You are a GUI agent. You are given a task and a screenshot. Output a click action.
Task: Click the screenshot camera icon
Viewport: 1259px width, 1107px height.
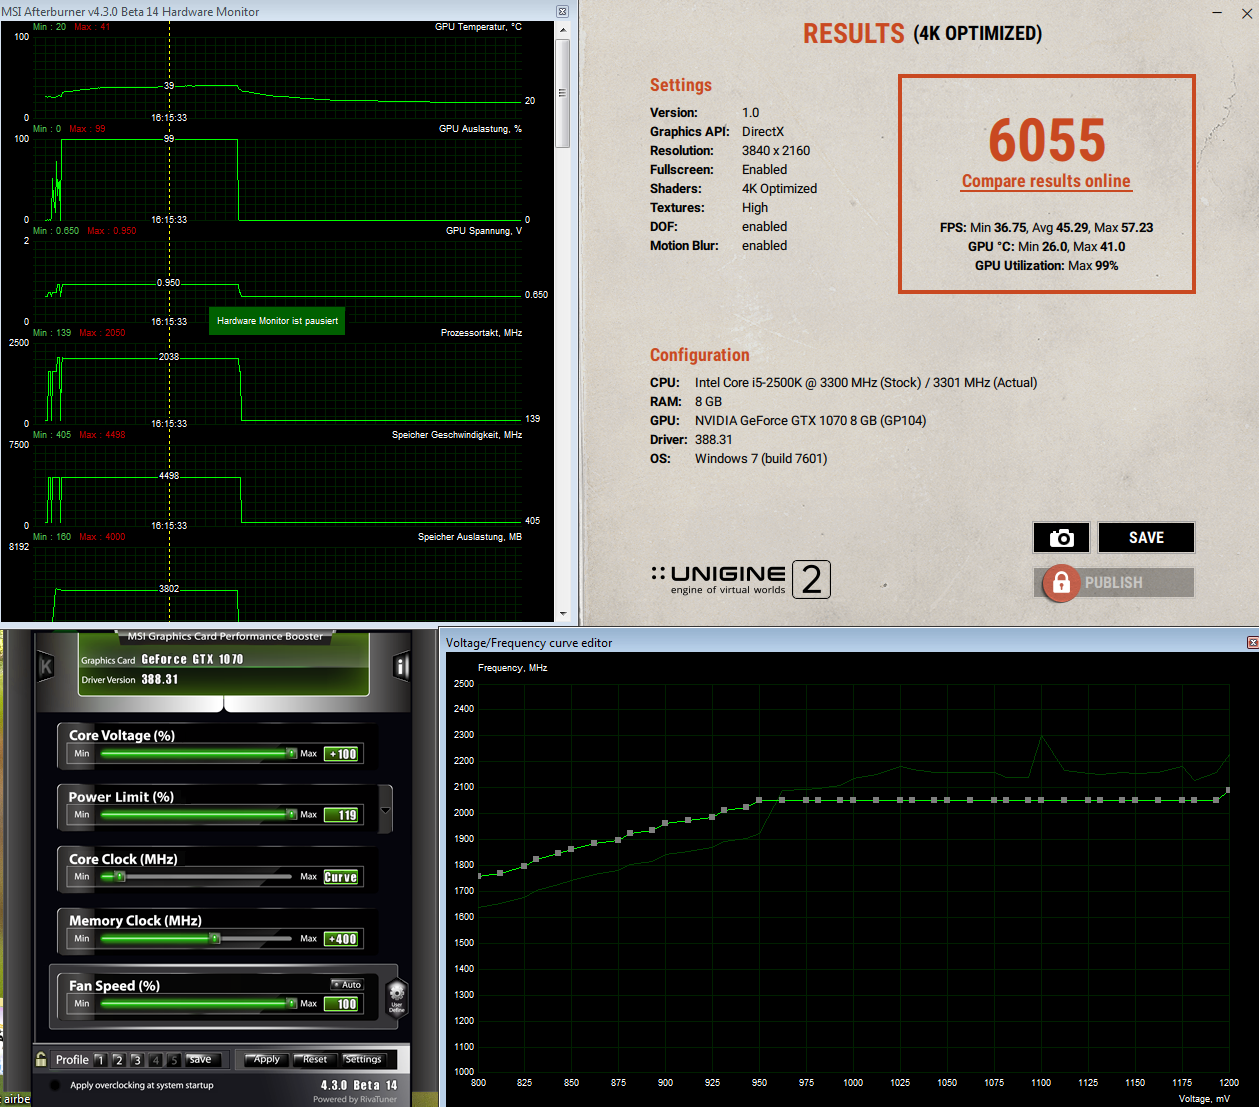pos(1061,538)
